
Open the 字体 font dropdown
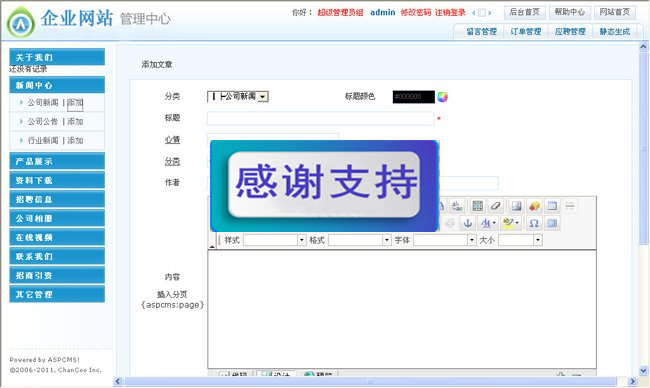[x=444, y=240]
